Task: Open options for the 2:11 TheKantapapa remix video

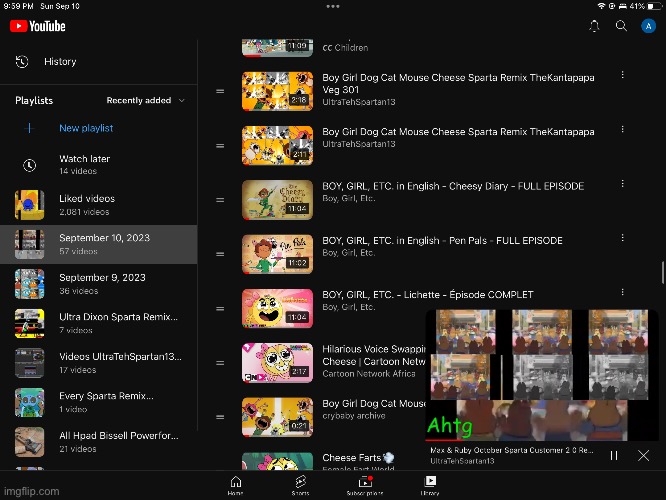Action: point(622,129)
